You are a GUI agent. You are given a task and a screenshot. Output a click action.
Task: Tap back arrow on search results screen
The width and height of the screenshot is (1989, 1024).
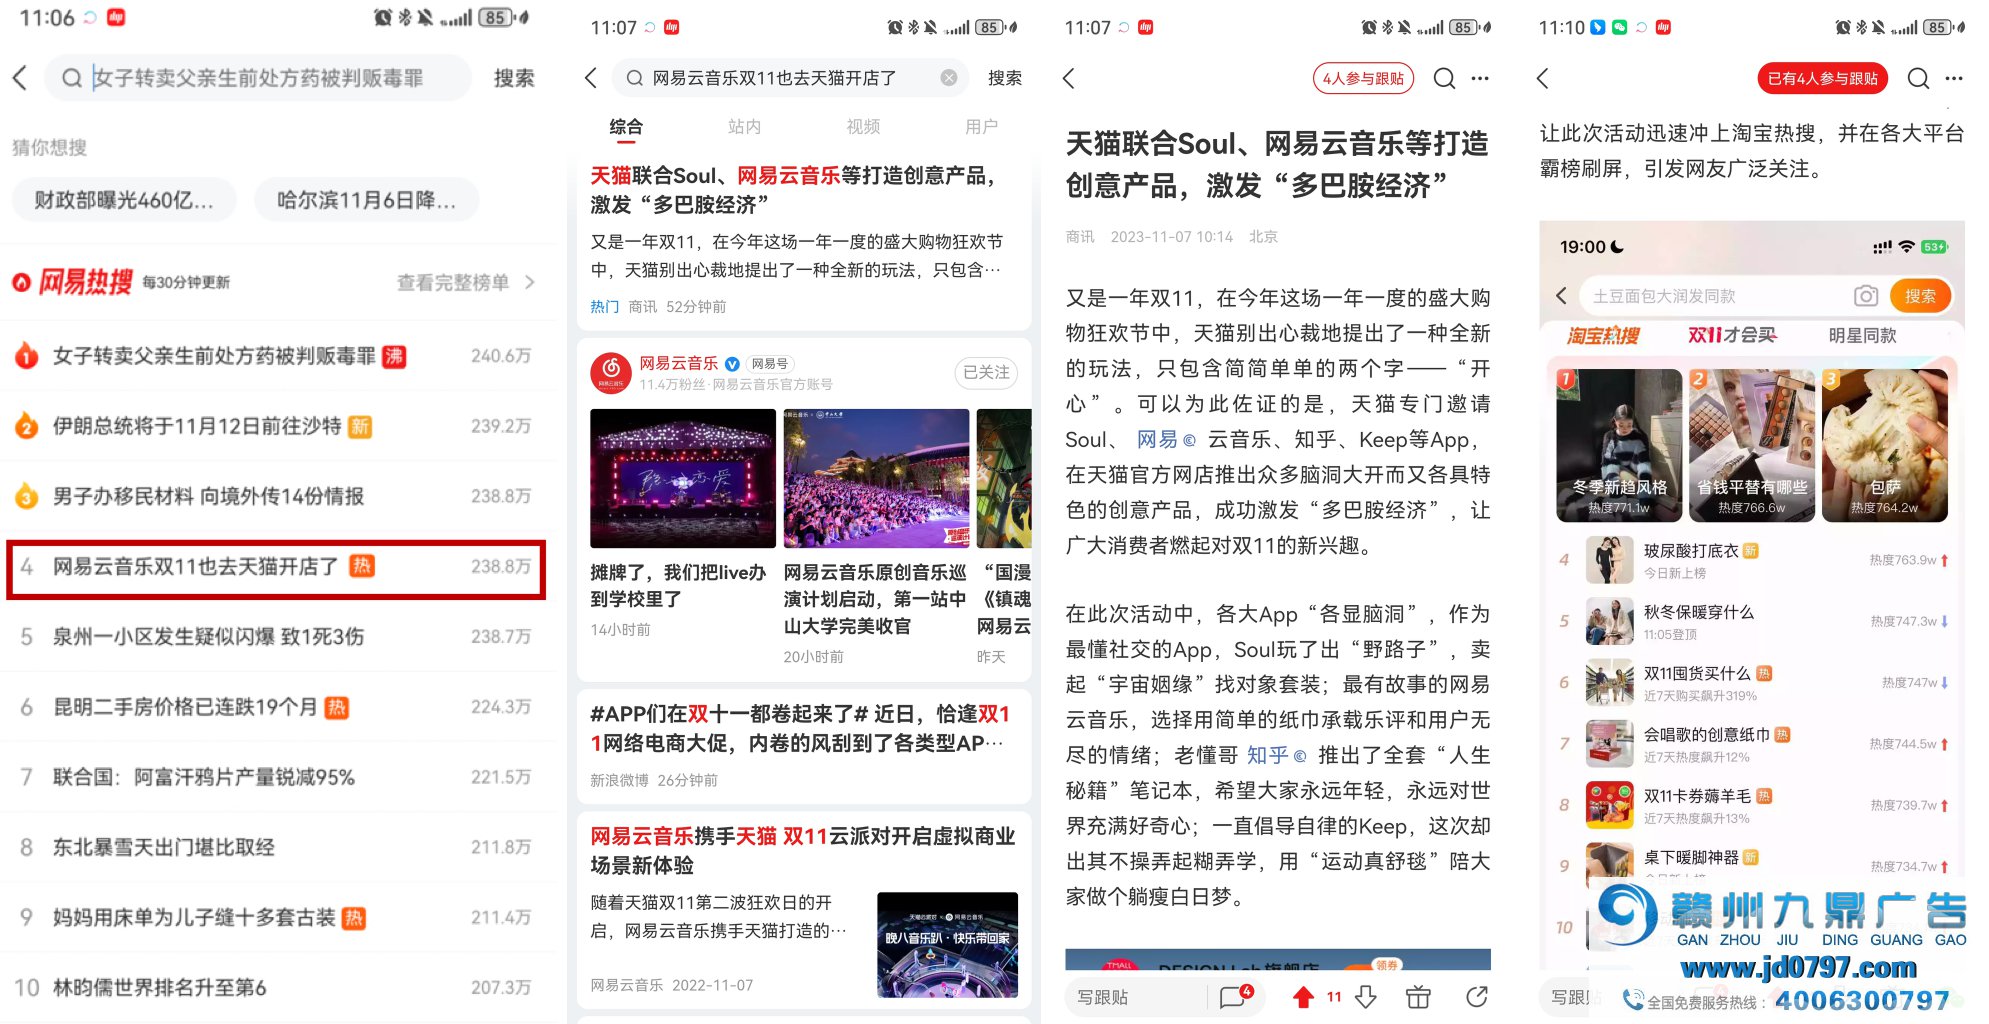[x=591, y=78]
